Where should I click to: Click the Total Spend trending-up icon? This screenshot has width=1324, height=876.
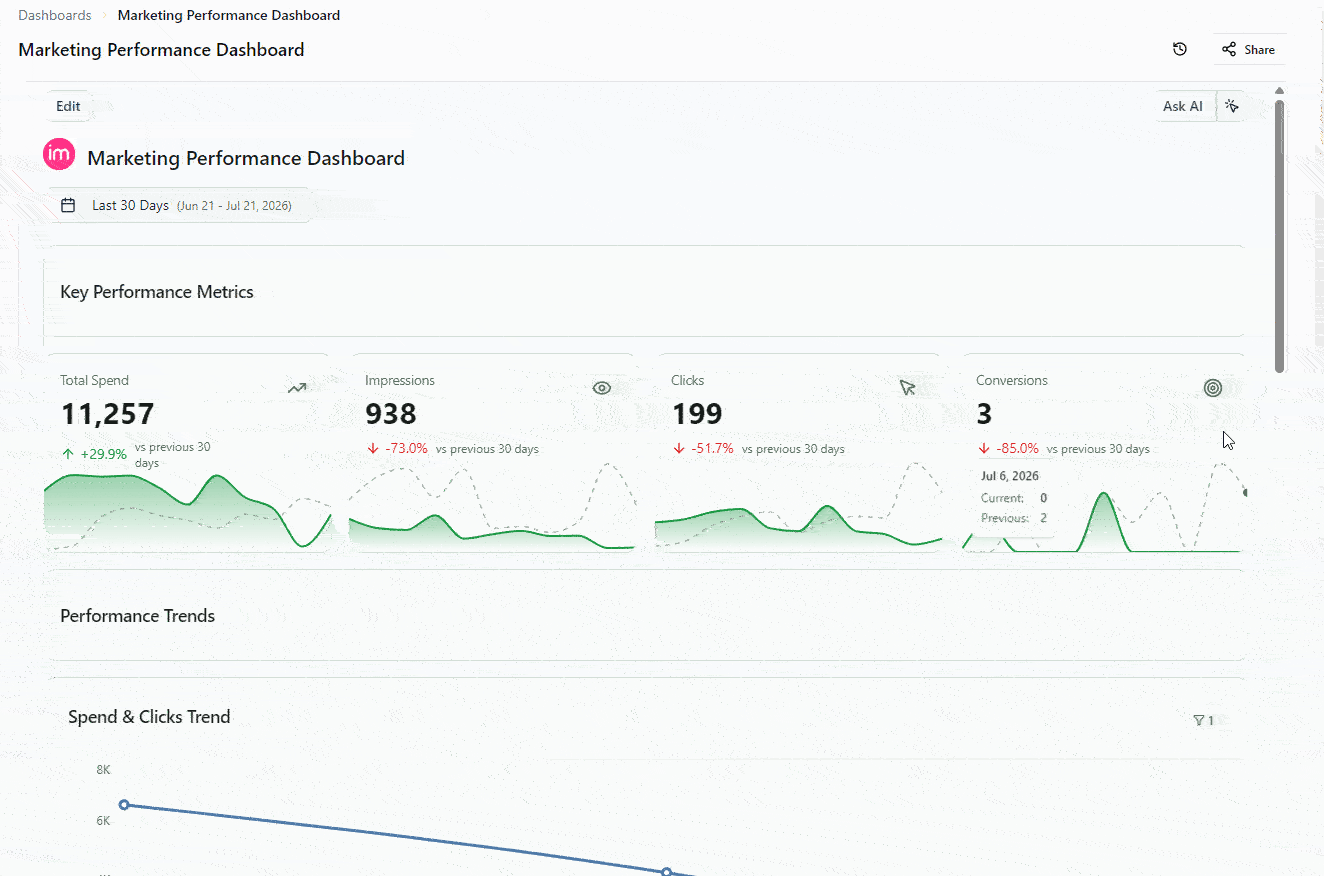297,388
